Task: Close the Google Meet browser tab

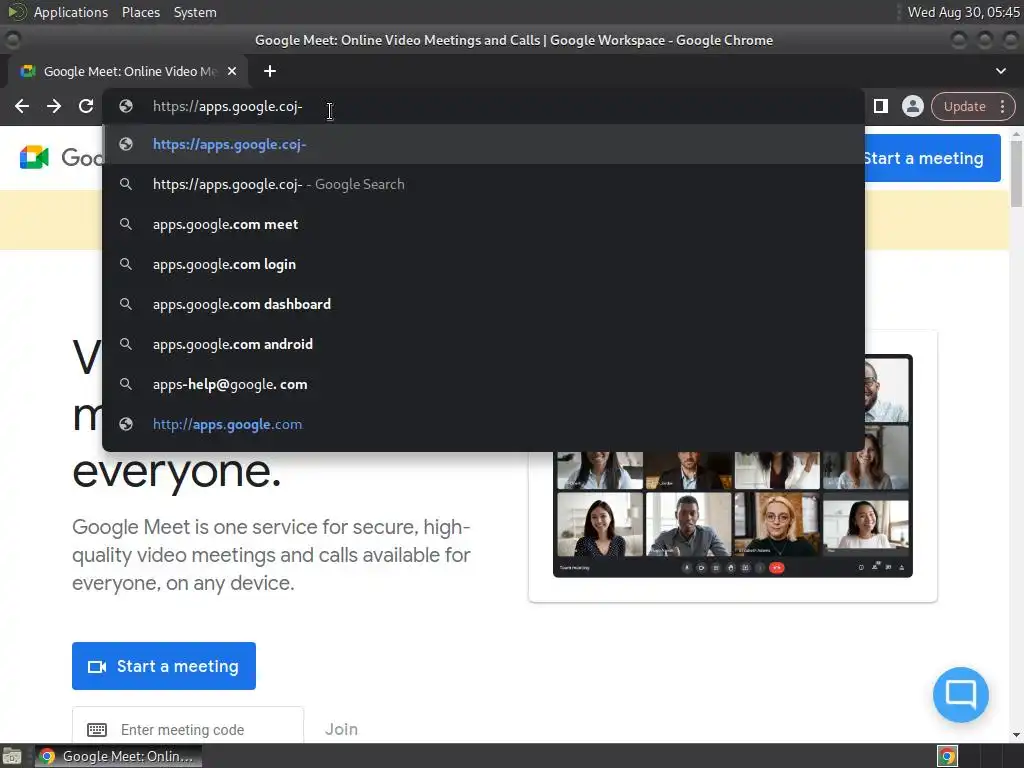Action: pyautogui.click(x=232, y=71)
